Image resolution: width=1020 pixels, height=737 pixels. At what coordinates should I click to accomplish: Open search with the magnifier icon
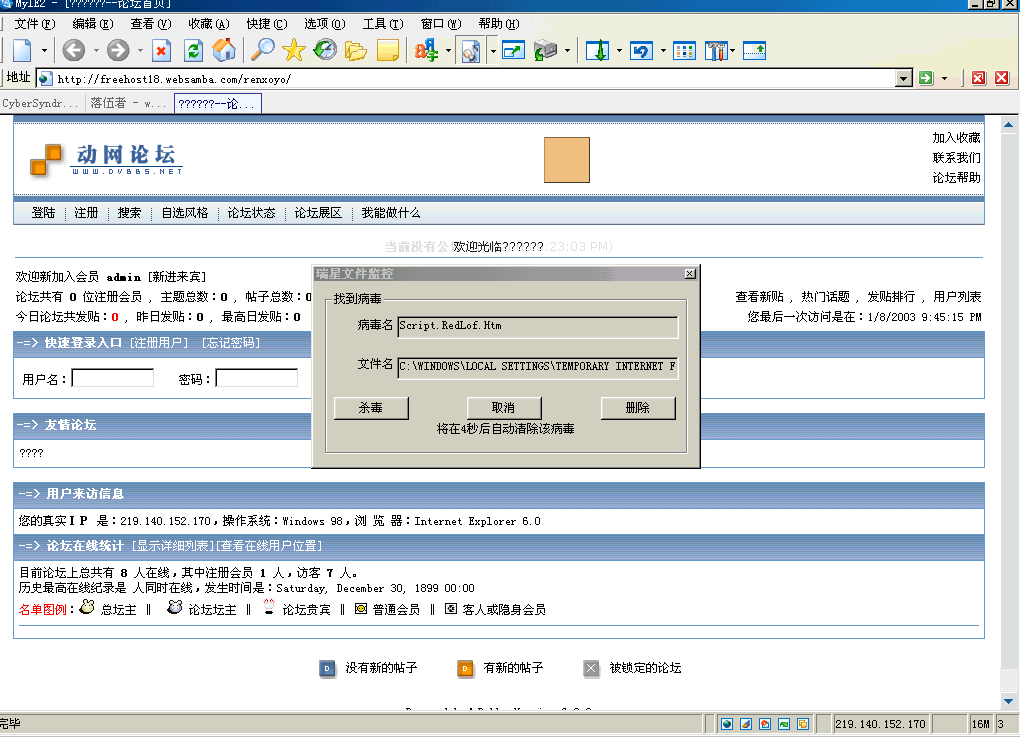(263, 50)
